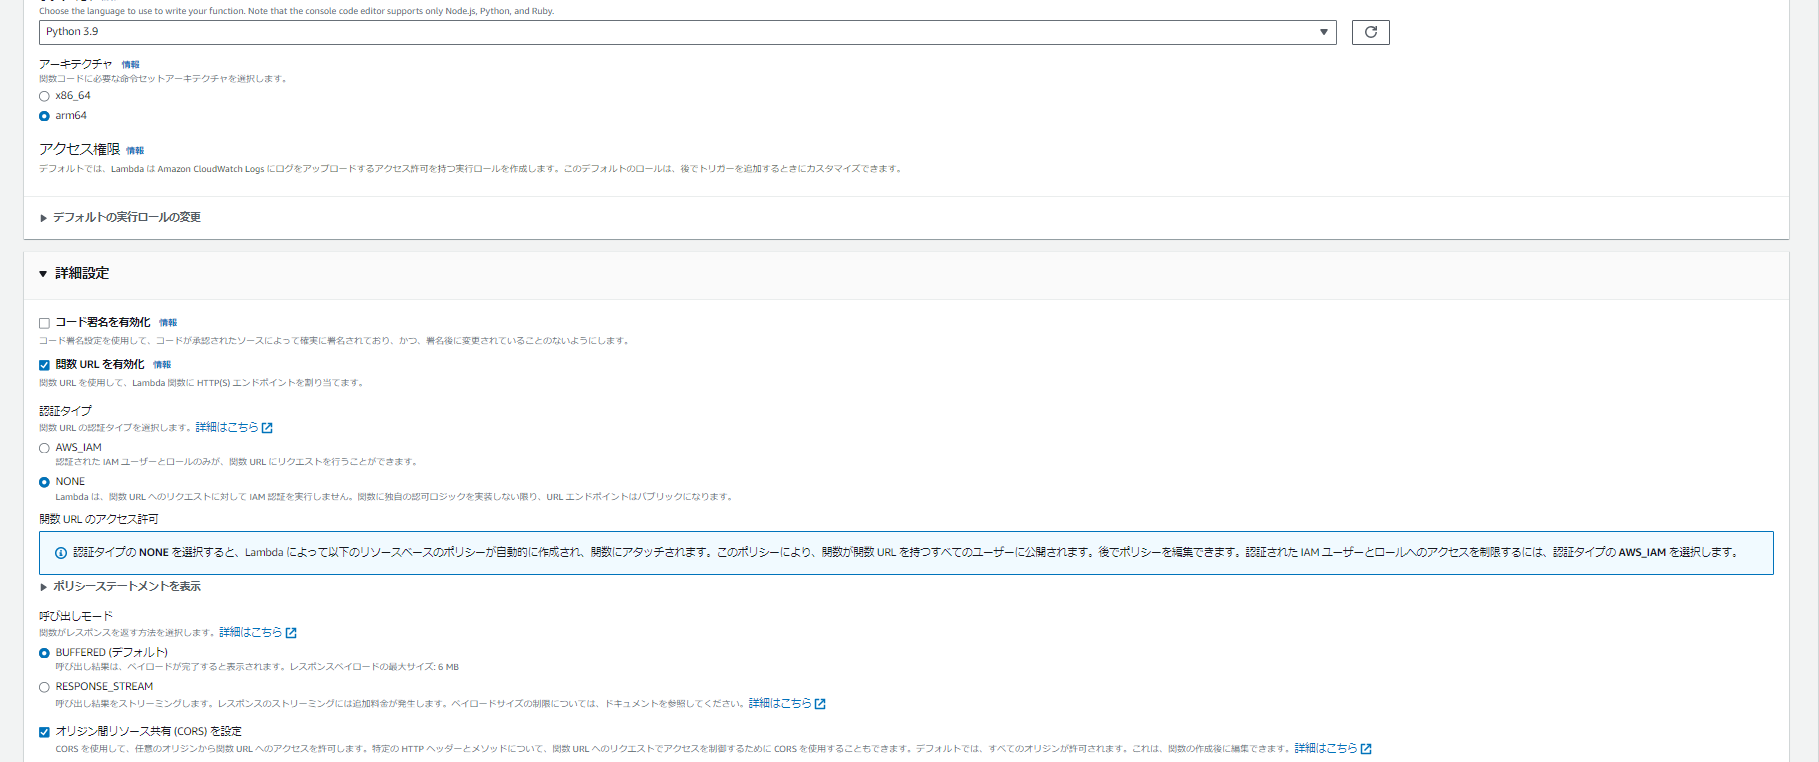The height and width of the screenshot is (762, 1819).
Task: Click the 呼び出しモード heading
Action: tap(76, 616)
